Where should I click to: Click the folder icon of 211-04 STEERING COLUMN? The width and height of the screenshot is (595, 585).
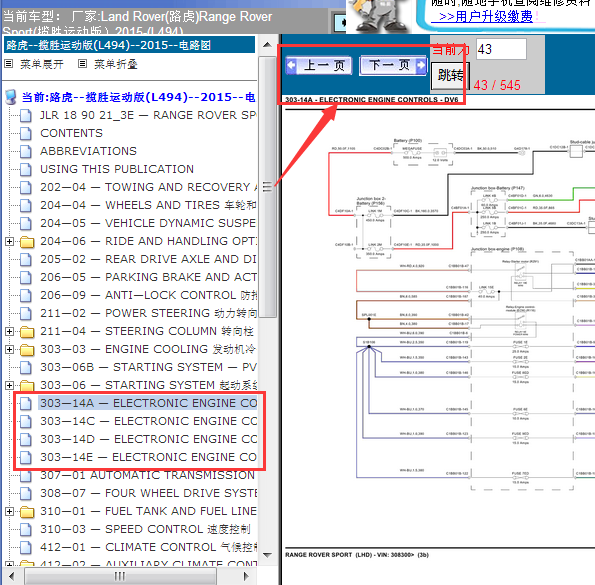click(x=27, y=332)
